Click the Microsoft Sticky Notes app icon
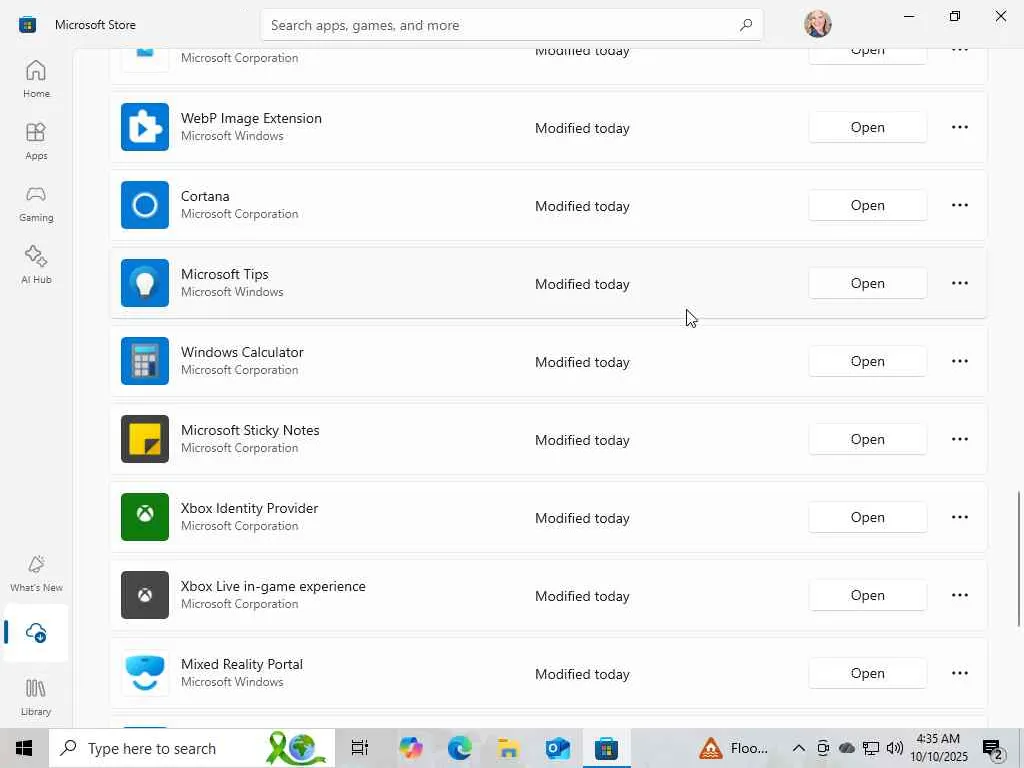The width and height of the screenshot is (1024, 768). pyautogui.click(x=145, y=439)
